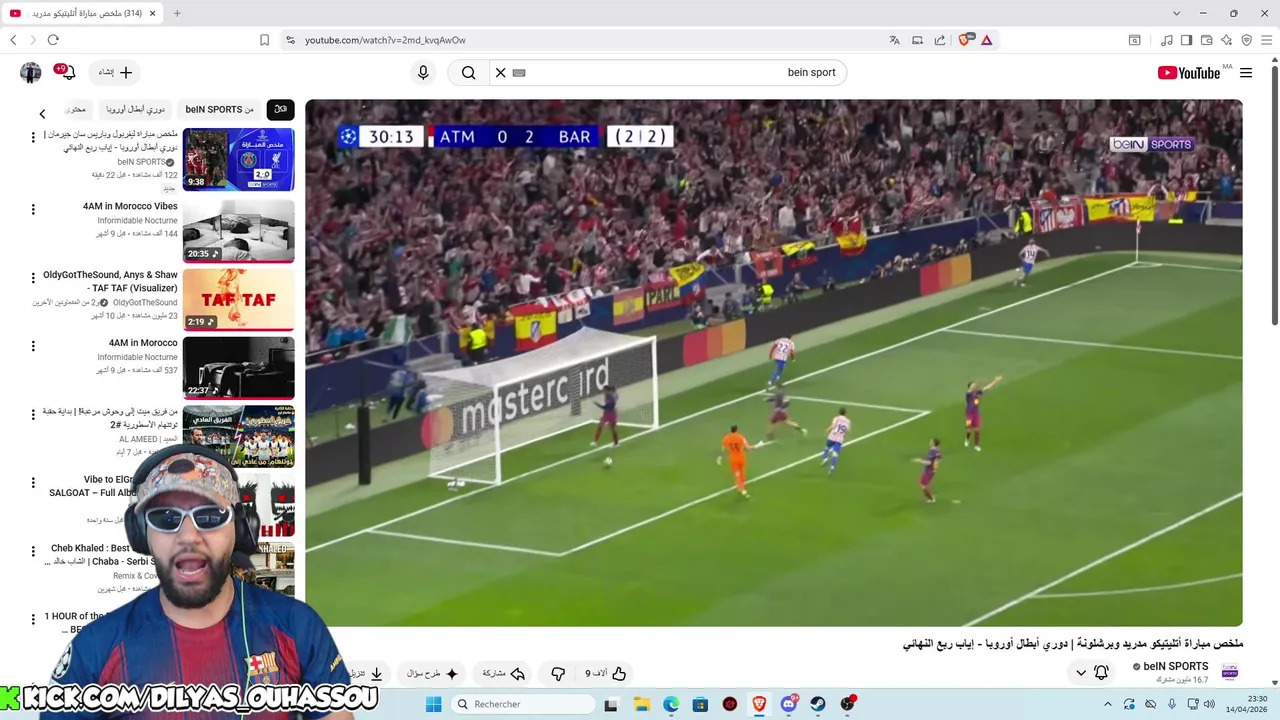Image resolution: width=1280 pixels, height=720 pixels.
Task: Click the YouTube browser tab
Action: [x=82, y=13]
